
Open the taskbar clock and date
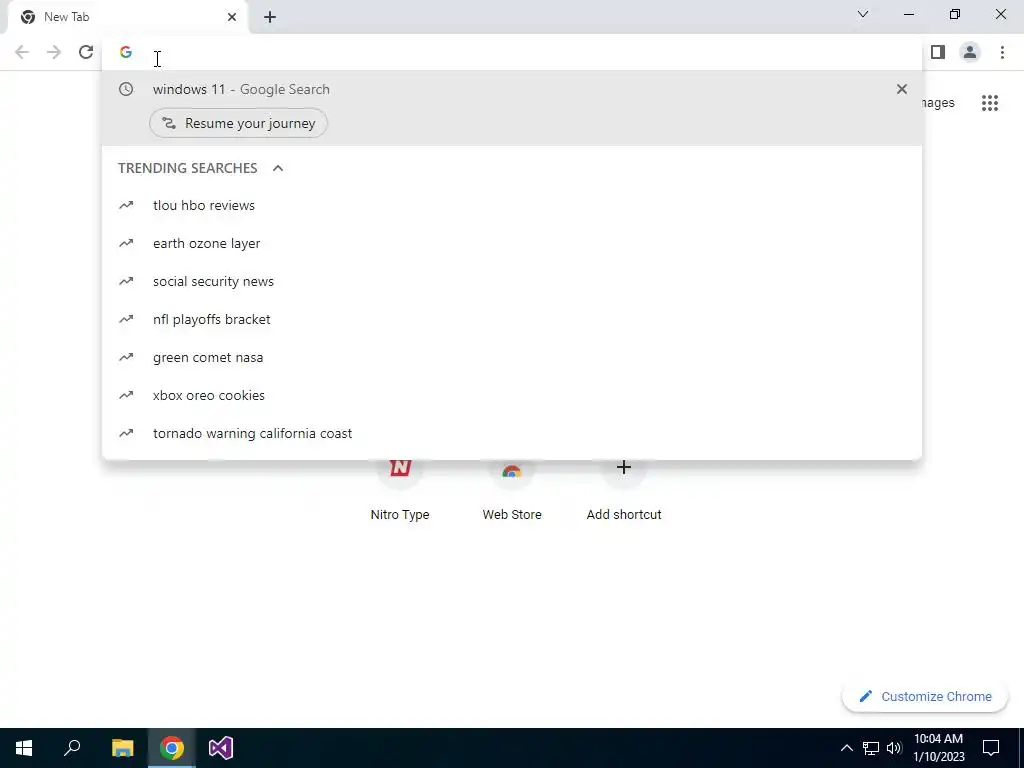938,748
